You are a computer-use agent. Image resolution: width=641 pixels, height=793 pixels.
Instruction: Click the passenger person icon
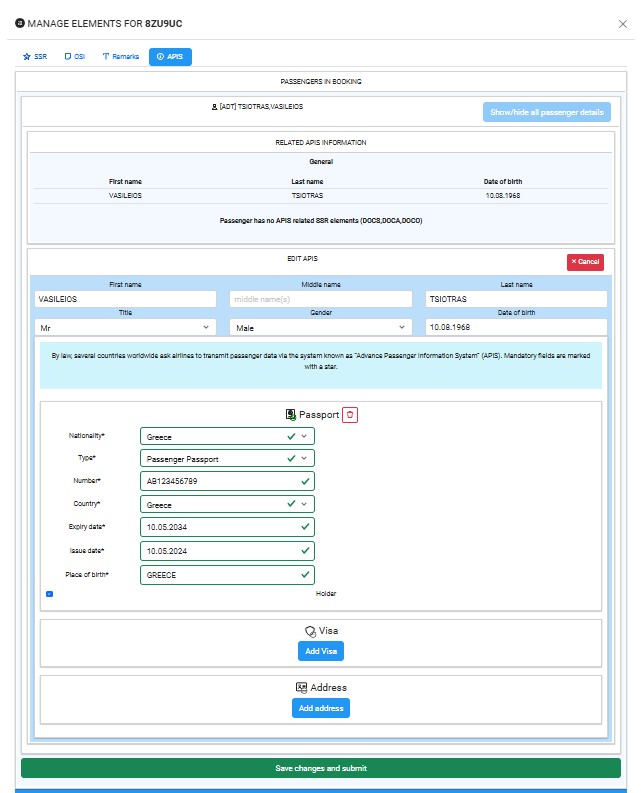[214, 107]
